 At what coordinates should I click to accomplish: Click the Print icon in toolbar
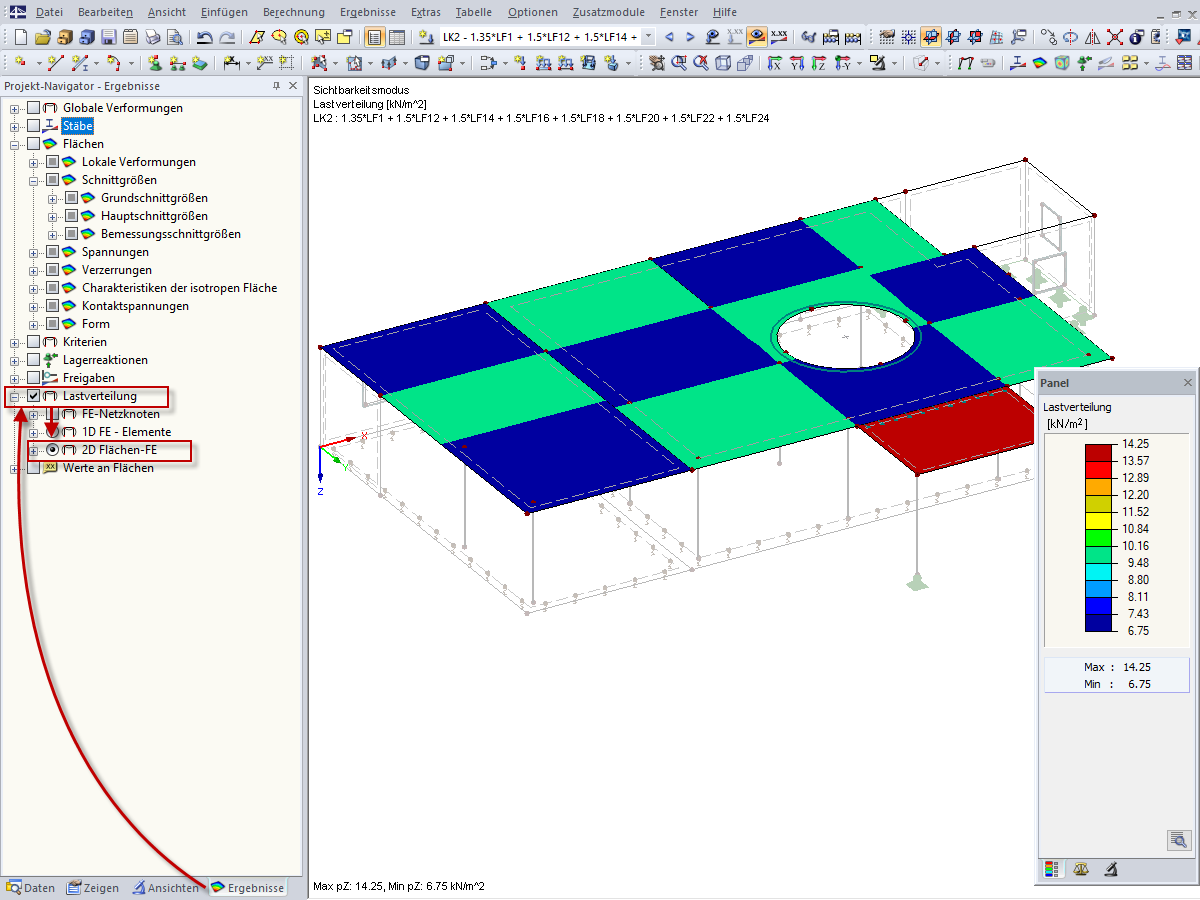tap(152, 37)
